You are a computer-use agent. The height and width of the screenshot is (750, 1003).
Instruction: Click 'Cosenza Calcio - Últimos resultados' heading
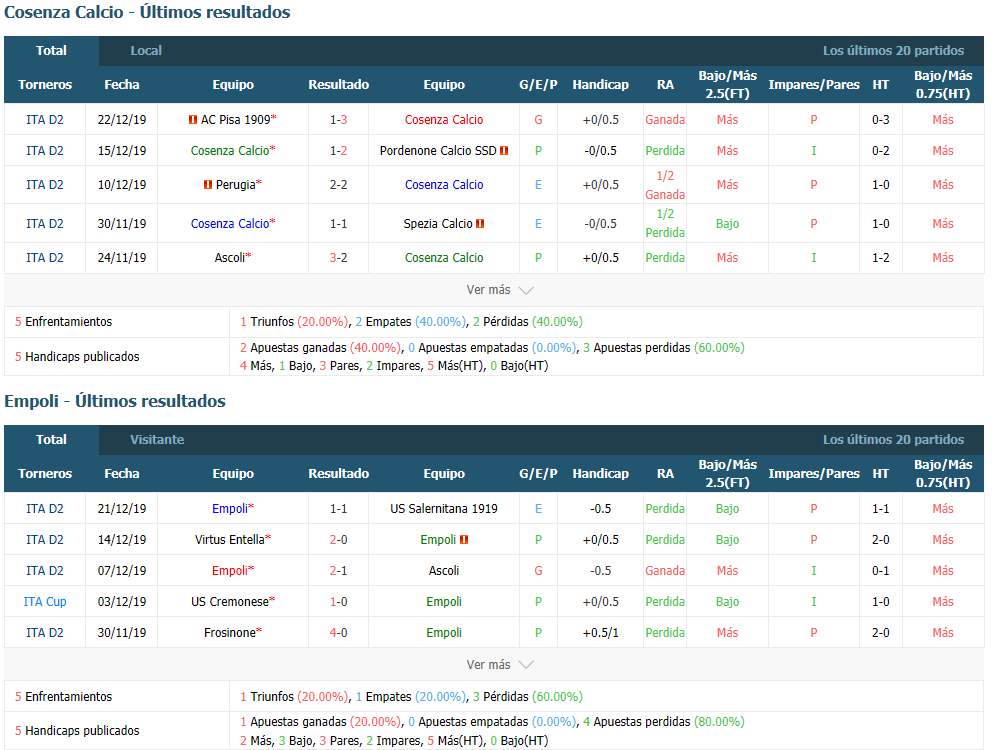point(147,12)
